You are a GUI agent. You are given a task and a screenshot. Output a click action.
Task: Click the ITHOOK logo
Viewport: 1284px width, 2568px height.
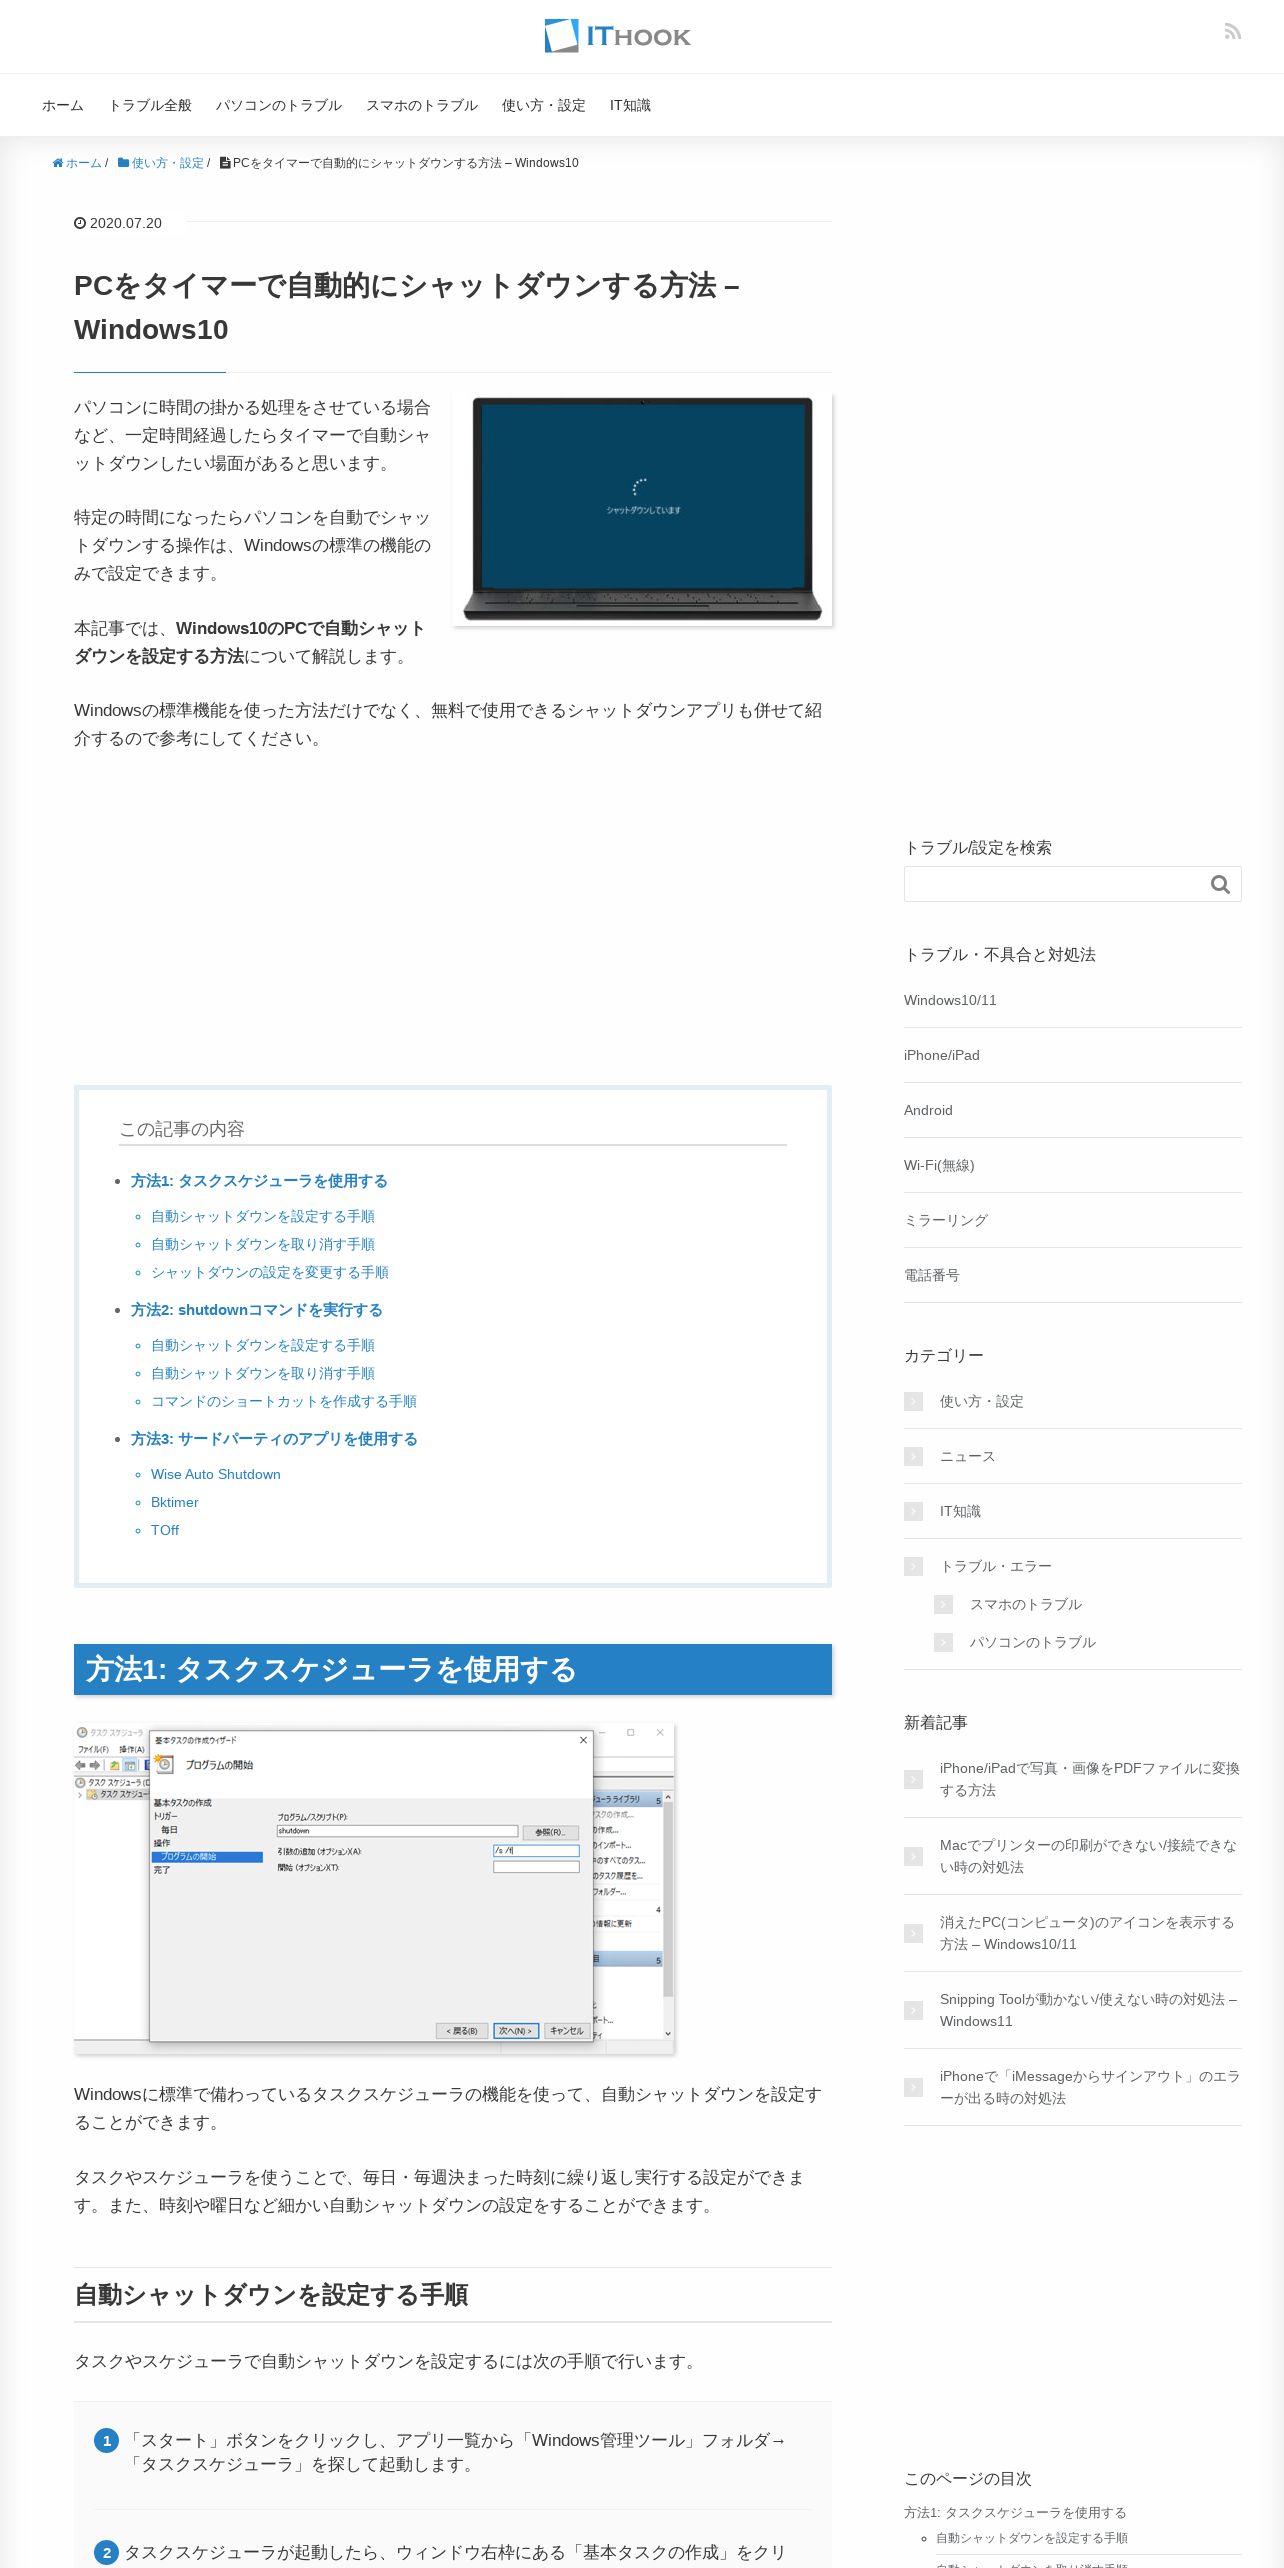tap(617, 36)
